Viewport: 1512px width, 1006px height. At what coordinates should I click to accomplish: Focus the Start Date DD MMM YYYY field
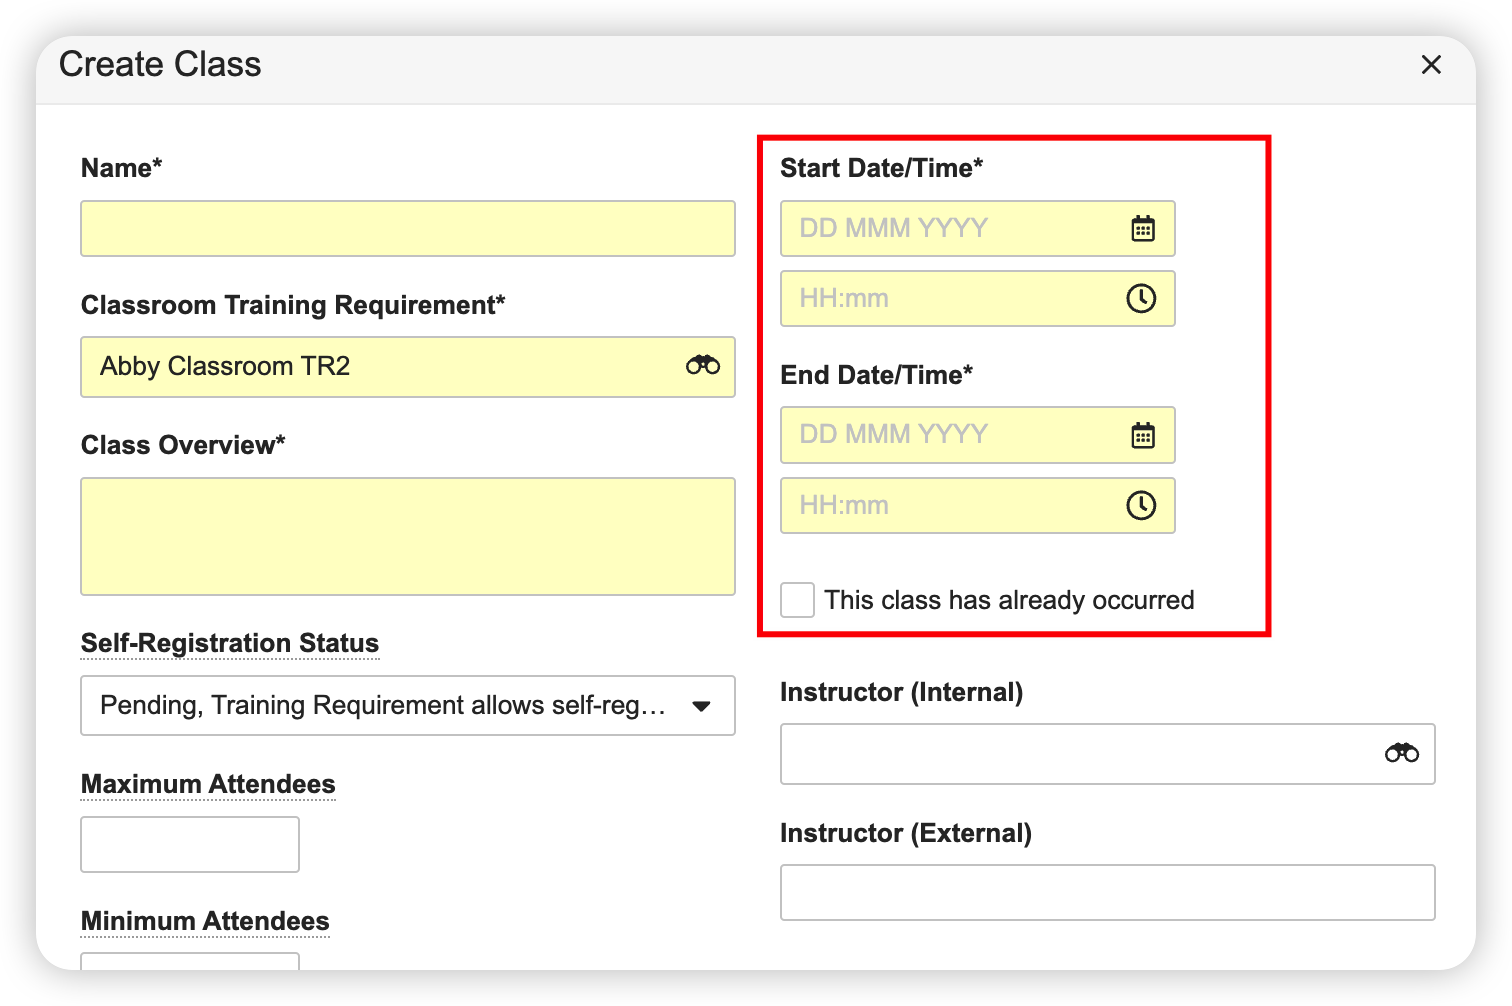pyautogui.click(x=950, y=229)
